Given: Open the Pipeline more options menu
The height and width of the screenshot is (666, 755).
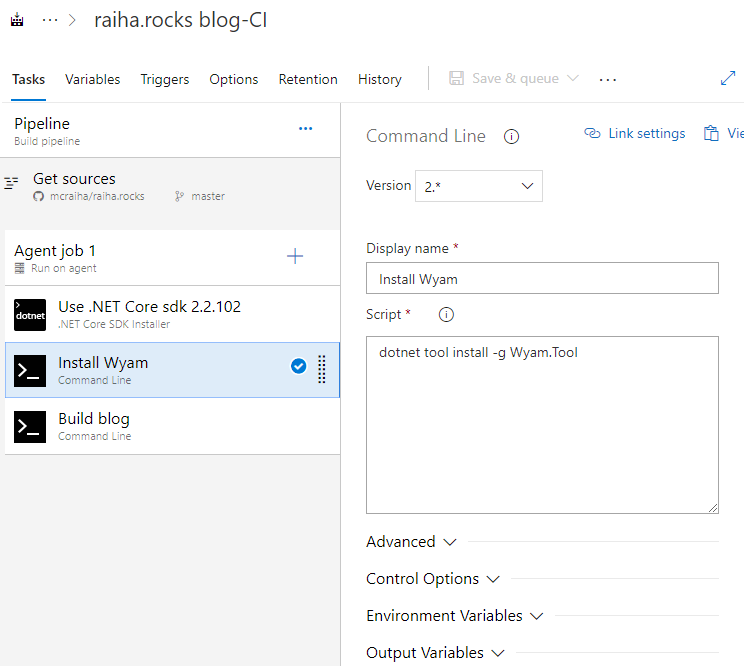Looking at the screenshot, I should tap(305, 129).
